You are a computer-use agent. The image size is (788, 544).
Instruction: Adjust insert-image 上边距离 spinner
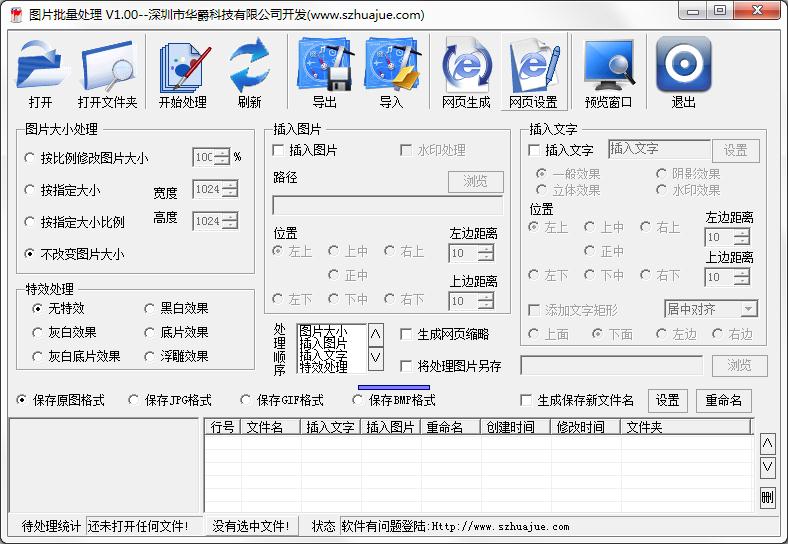pos(485,301)
